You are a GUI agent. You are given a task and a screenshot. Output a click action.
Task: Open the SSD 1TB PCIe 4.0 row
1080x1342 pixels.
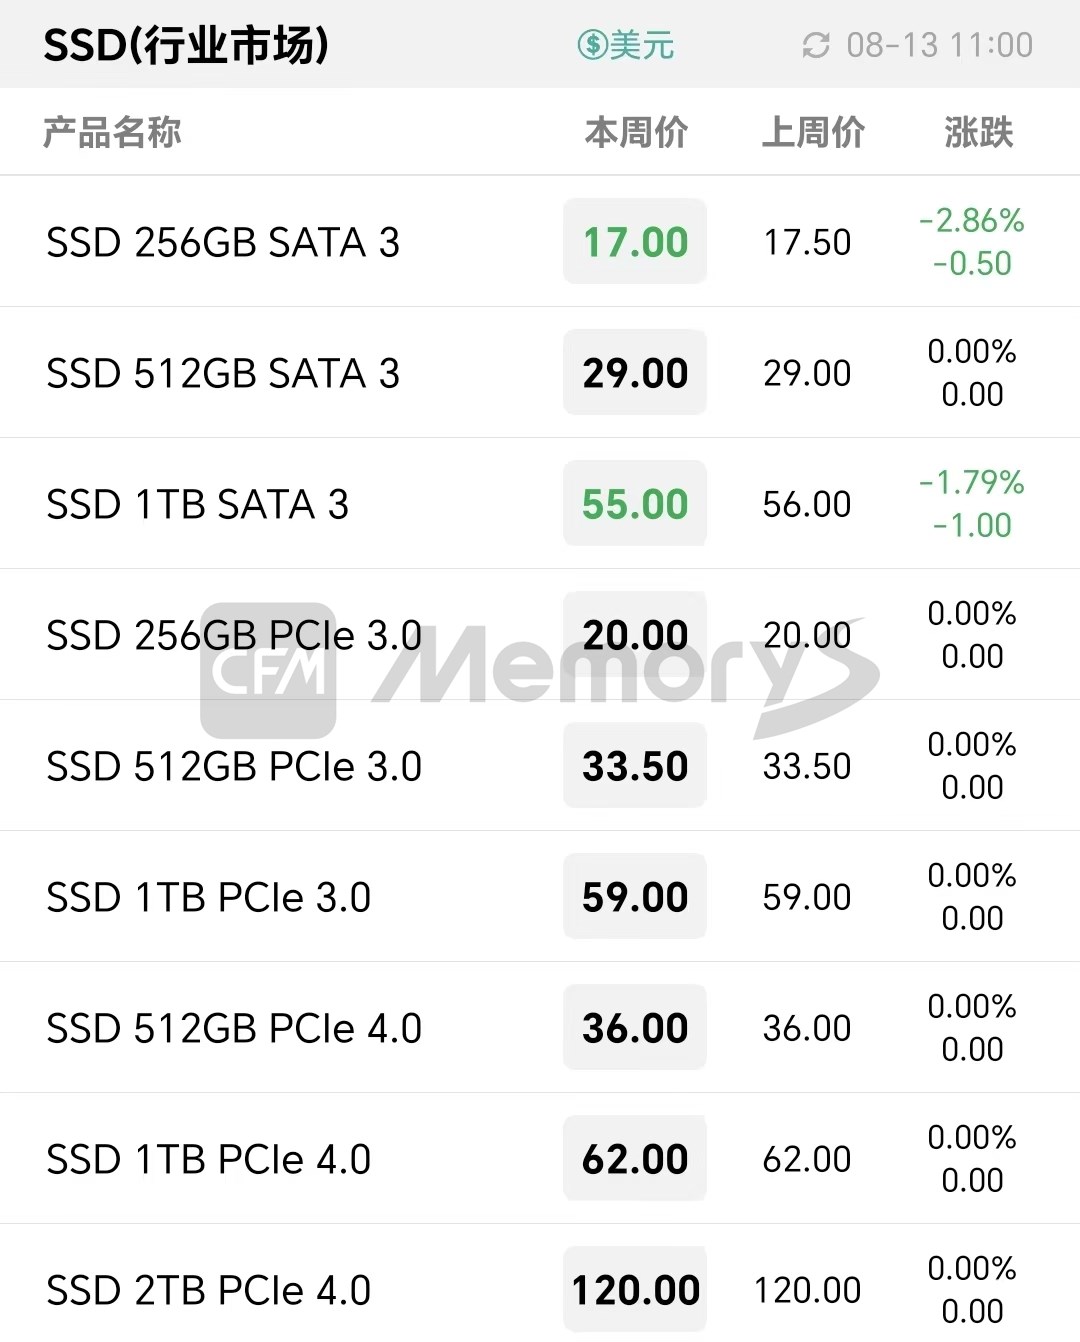point(540,1159)
